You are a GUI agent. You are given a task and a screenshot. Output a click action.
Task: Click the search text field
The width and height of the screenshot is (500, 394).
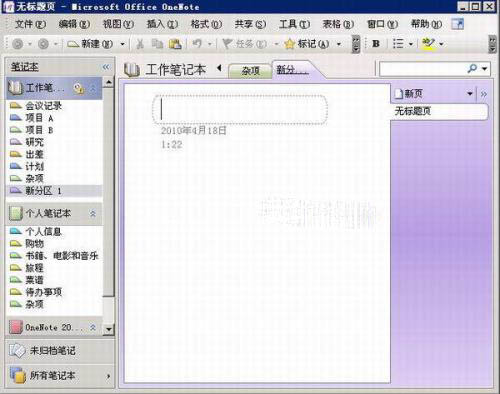422,69
